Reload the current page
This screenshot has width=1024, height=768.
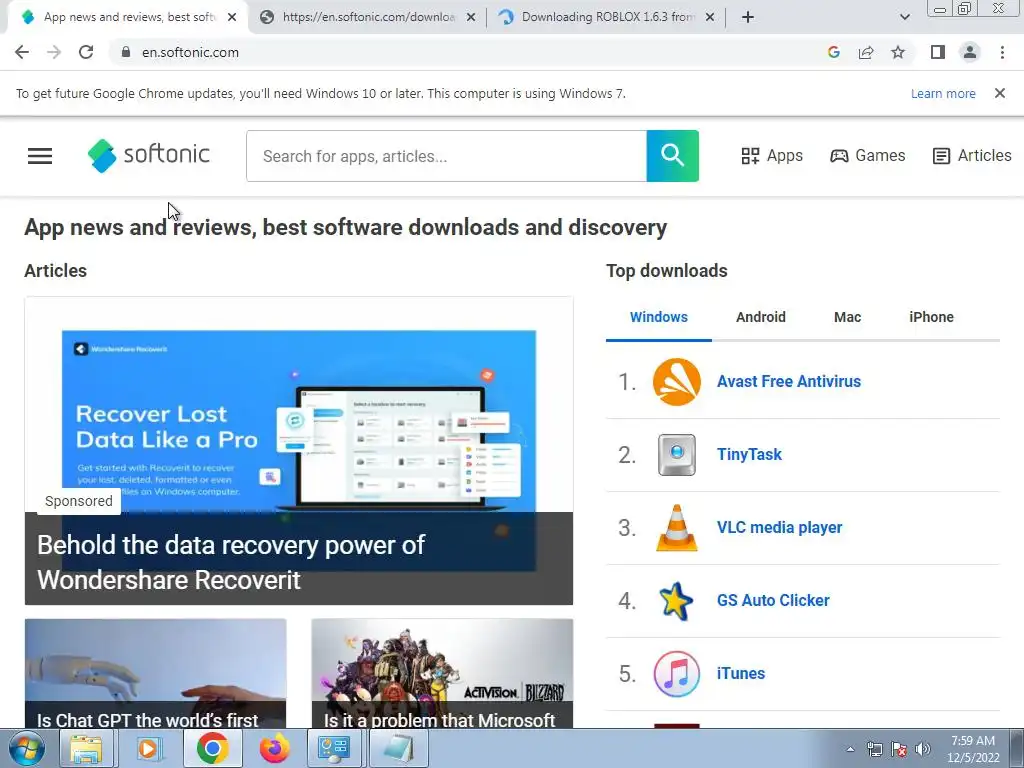point(86,52)
